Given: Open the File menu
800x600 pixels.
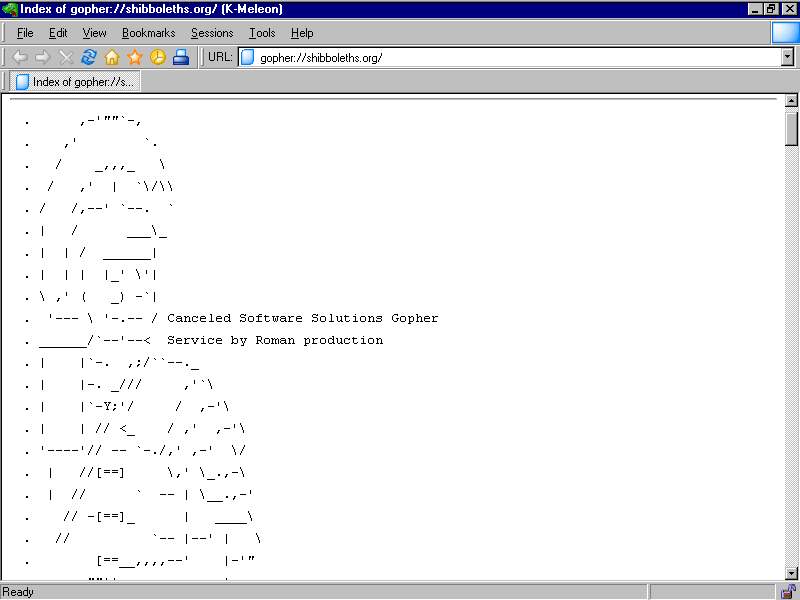Looking at the screenshot, I should 25,33.
